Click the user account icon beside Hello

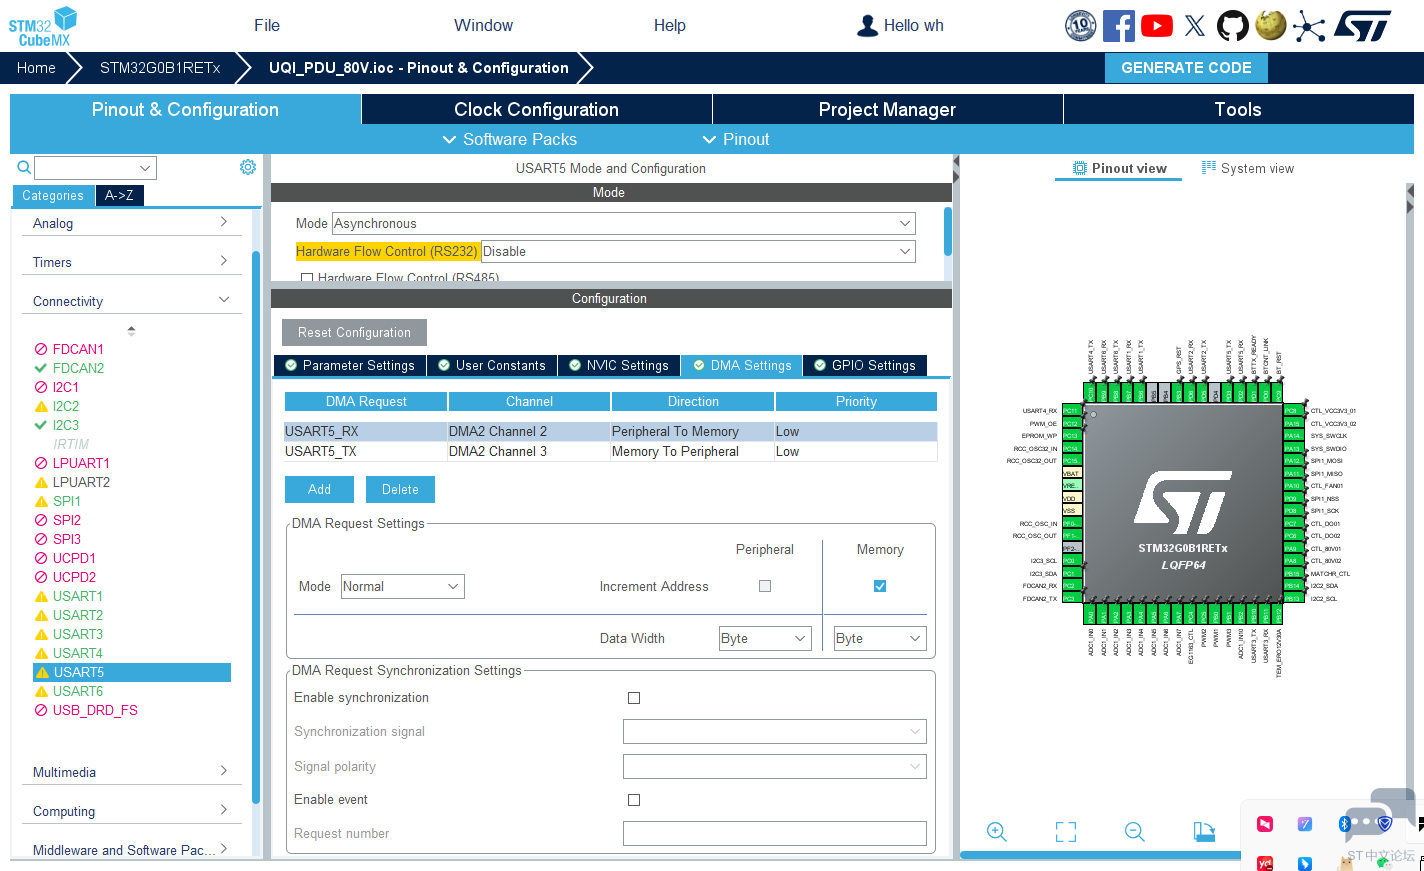(867, 26)
